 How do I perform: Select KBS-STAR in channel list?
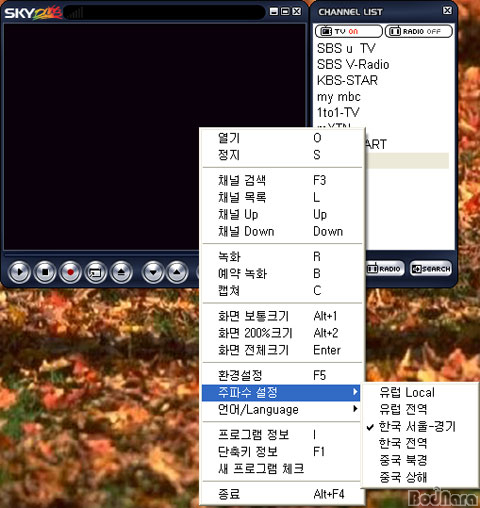(347, 81)
